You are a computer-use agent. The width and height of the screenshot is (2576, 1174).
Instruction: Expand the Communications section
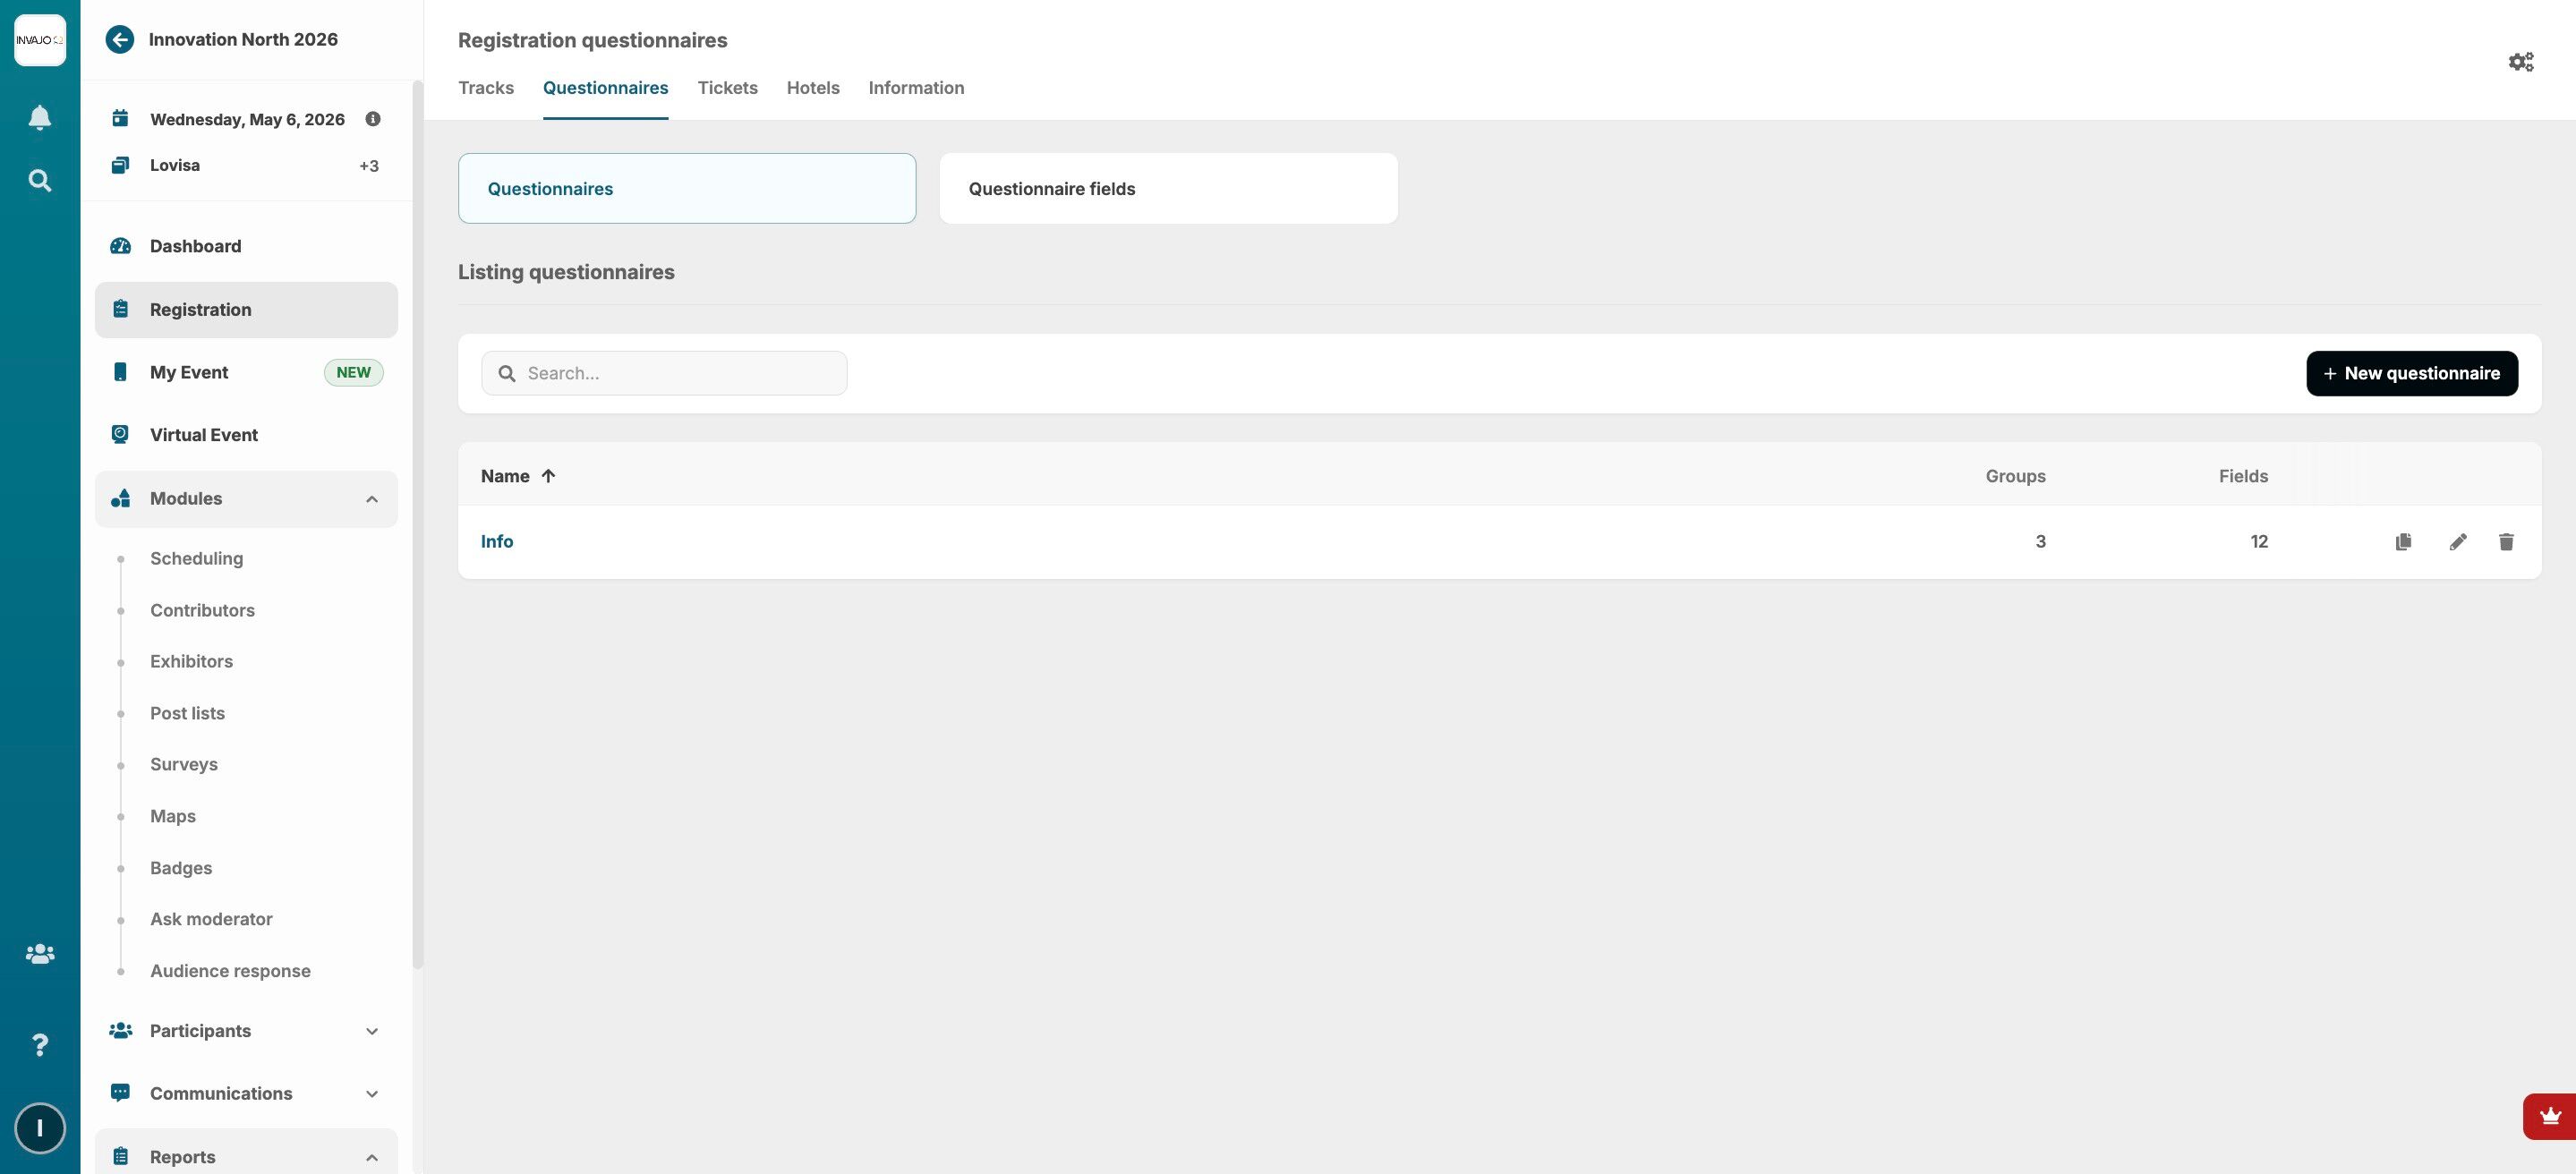(371, 1094)
